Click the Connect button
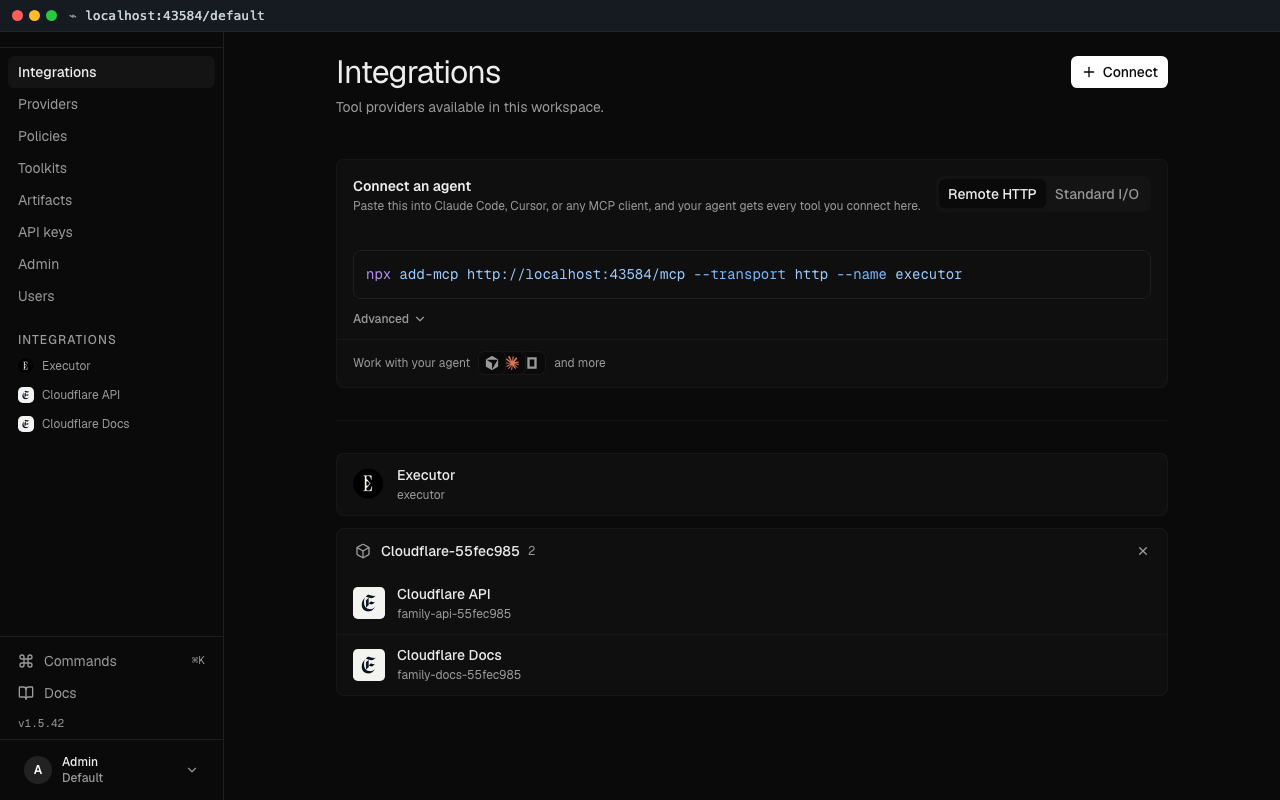1280x800 pixels. point(1119,72)
